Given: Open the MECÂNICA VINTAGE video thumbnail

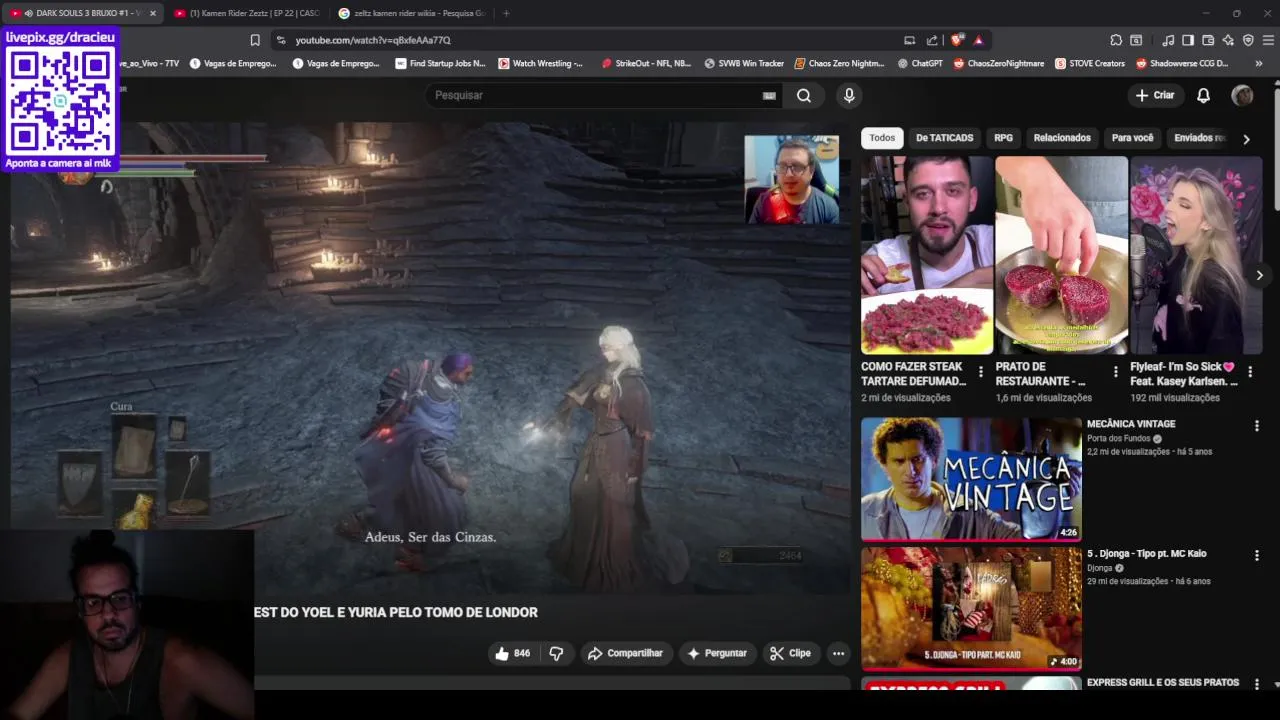Looking at the screenshot, I should click(x=971, y=479).
